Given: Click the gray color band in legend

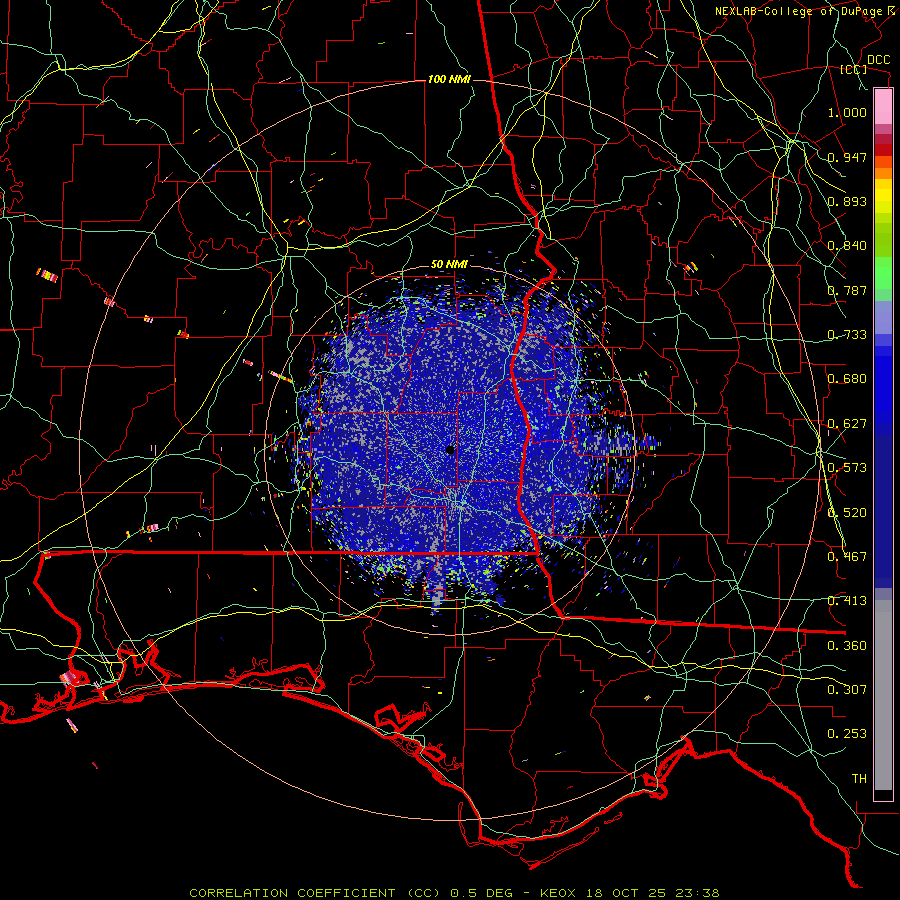Looking at the screenshot, I should coord(883,695).
